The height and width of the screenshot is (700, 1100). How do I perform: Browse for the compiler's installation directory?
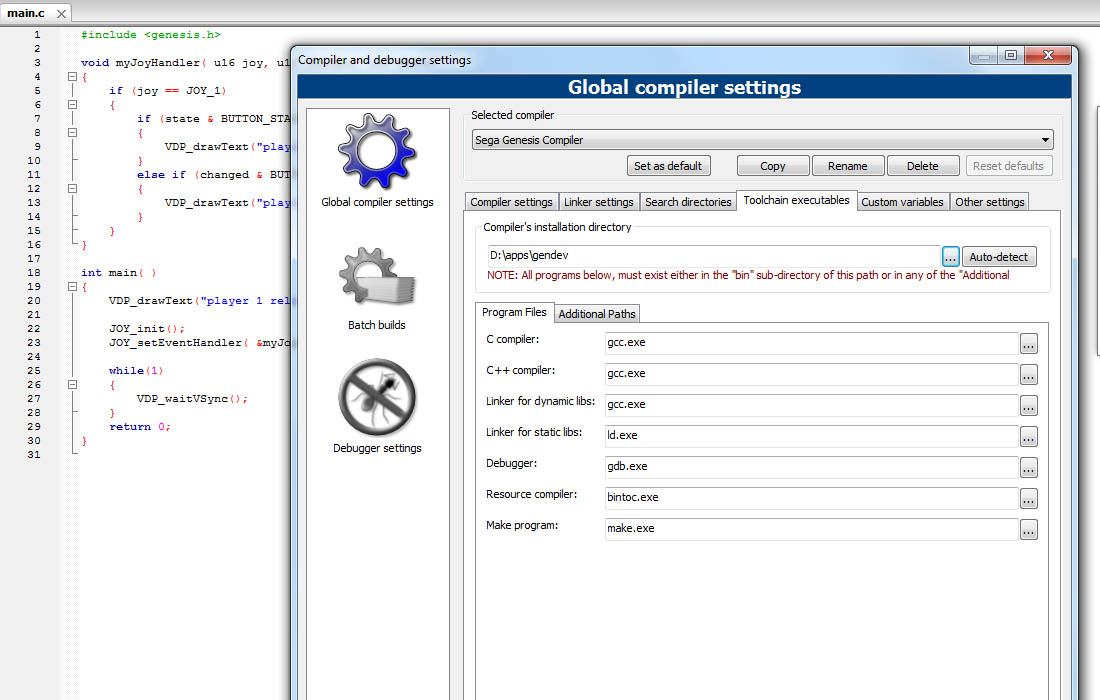[950, 257]
